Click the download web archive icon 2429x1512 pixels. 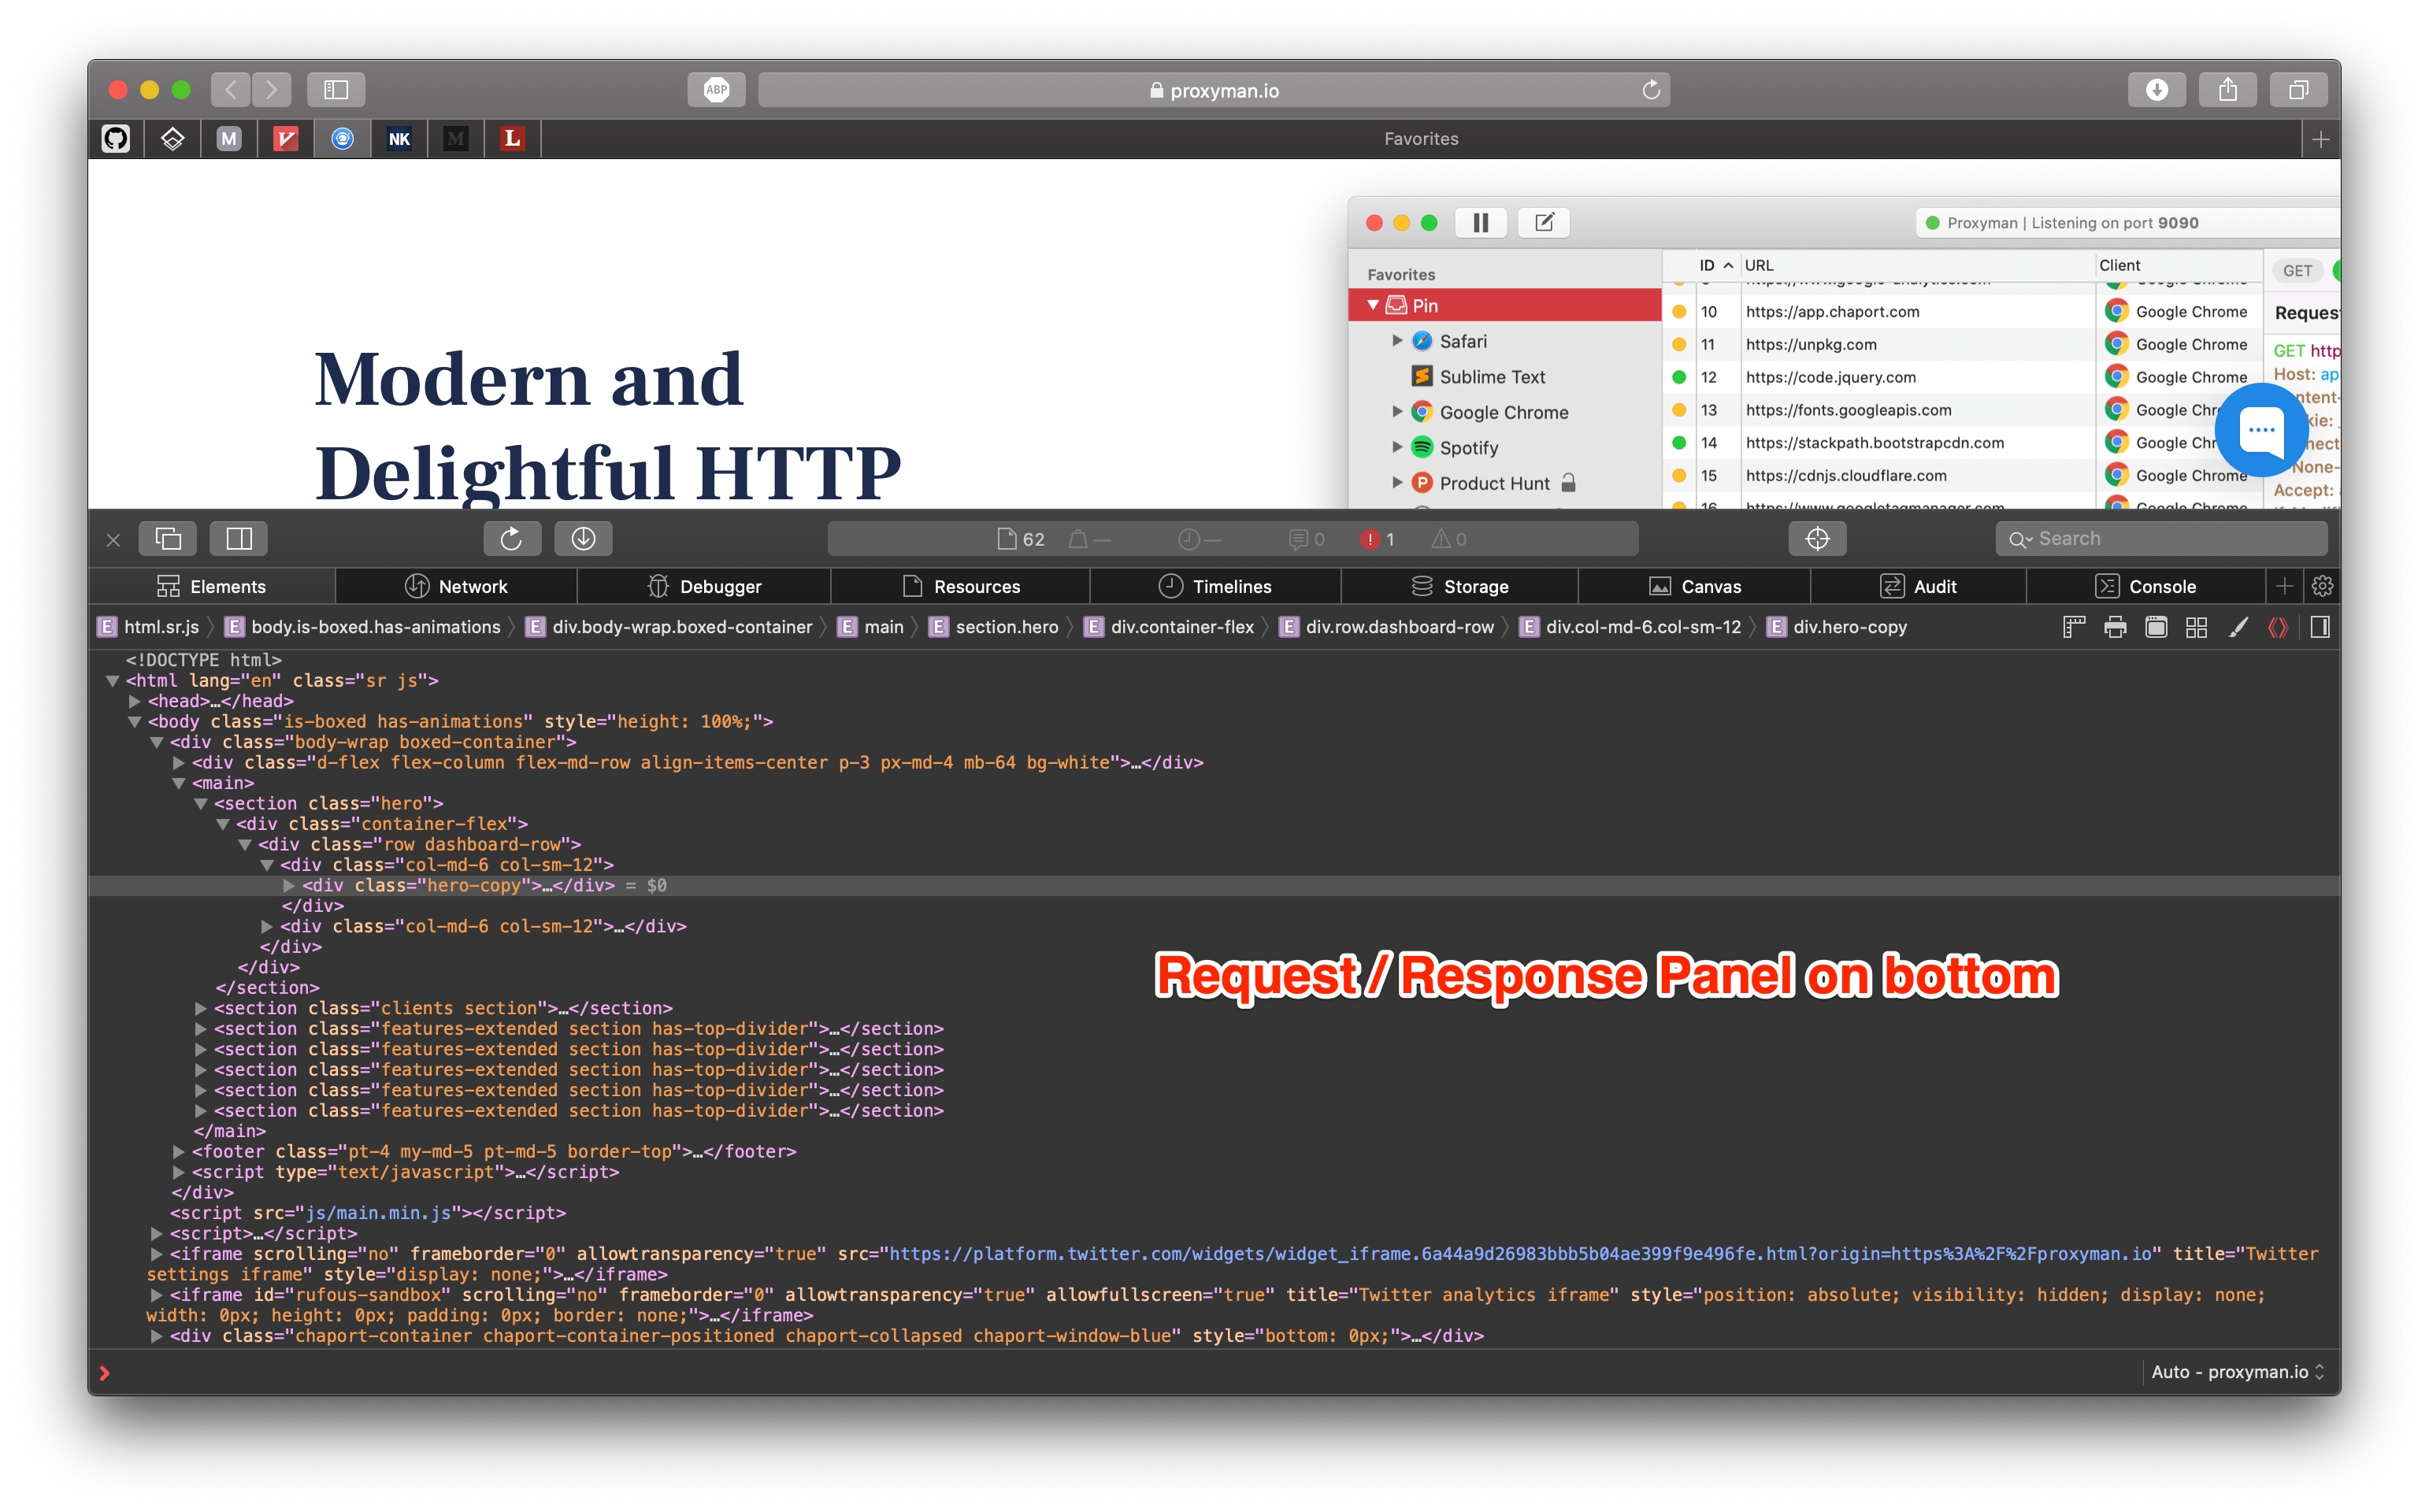(583, 539)
